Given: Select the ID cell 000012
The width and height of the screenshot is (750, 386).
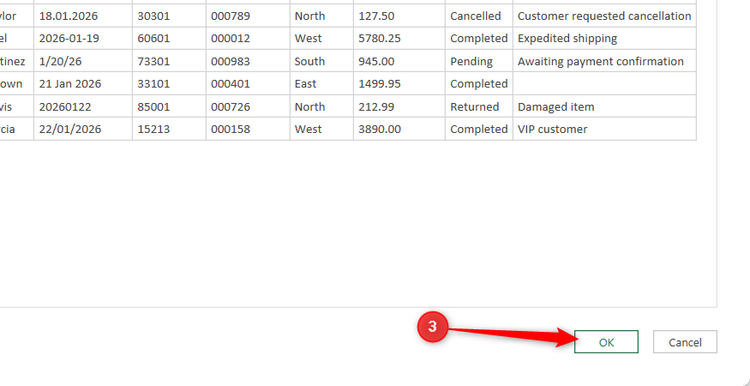Looking at the screenshot, I should [x=248, y=38].
